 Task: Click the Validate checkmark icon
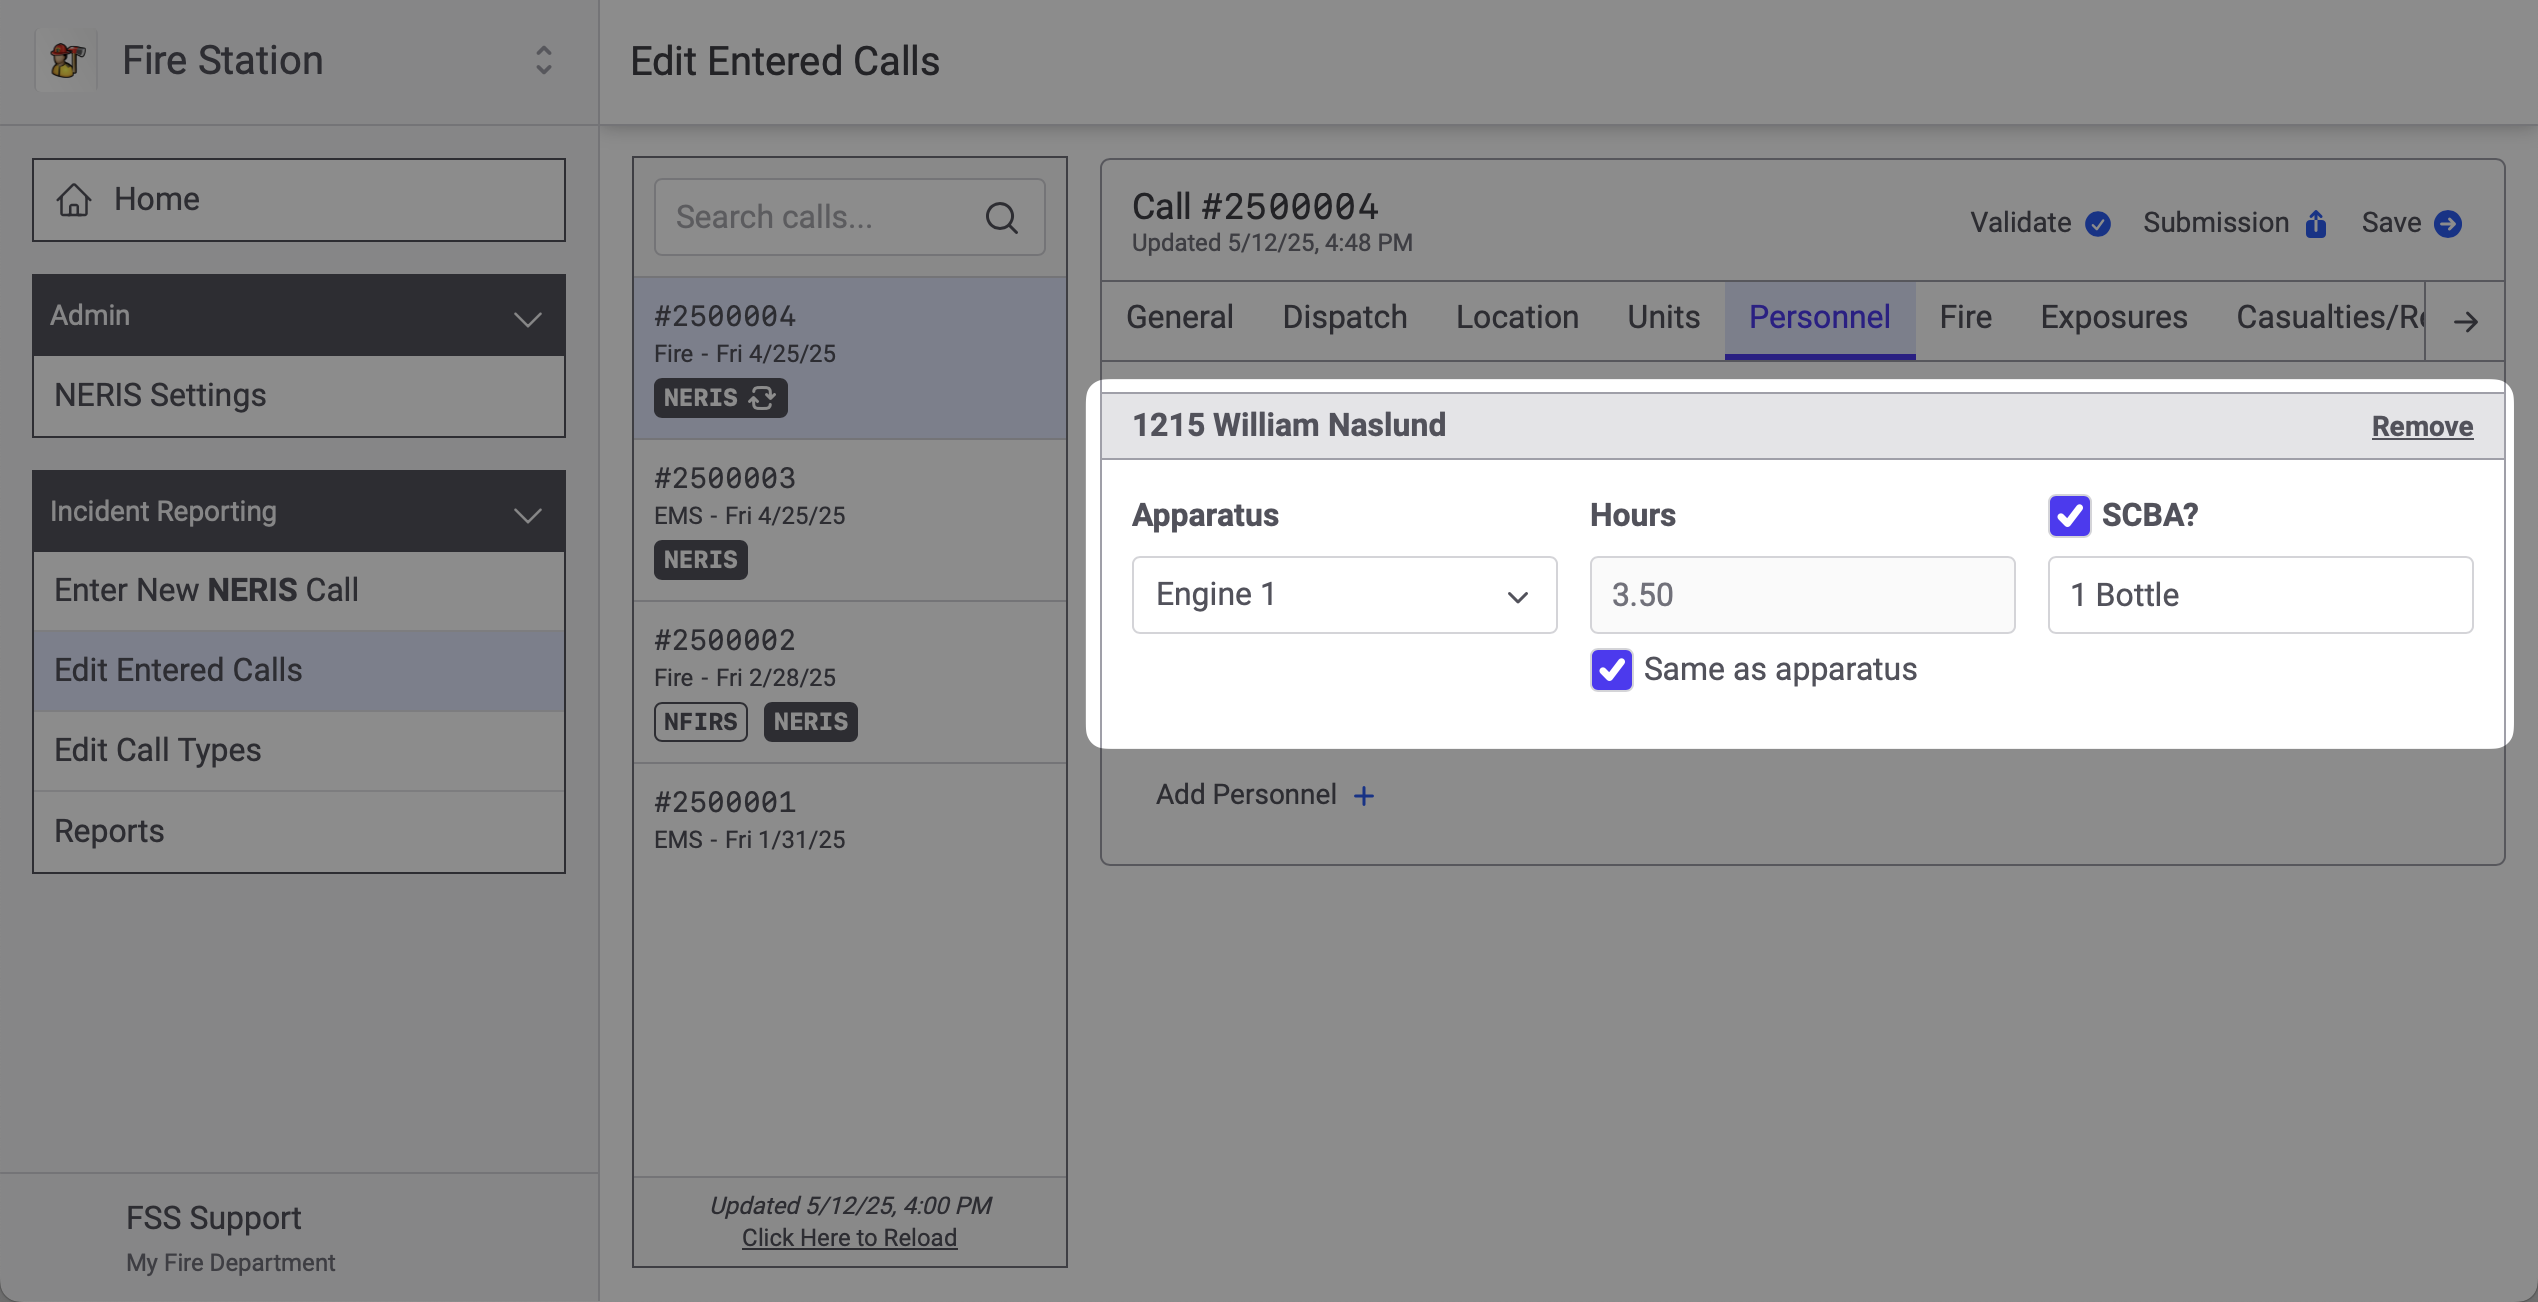point(2097,223)
